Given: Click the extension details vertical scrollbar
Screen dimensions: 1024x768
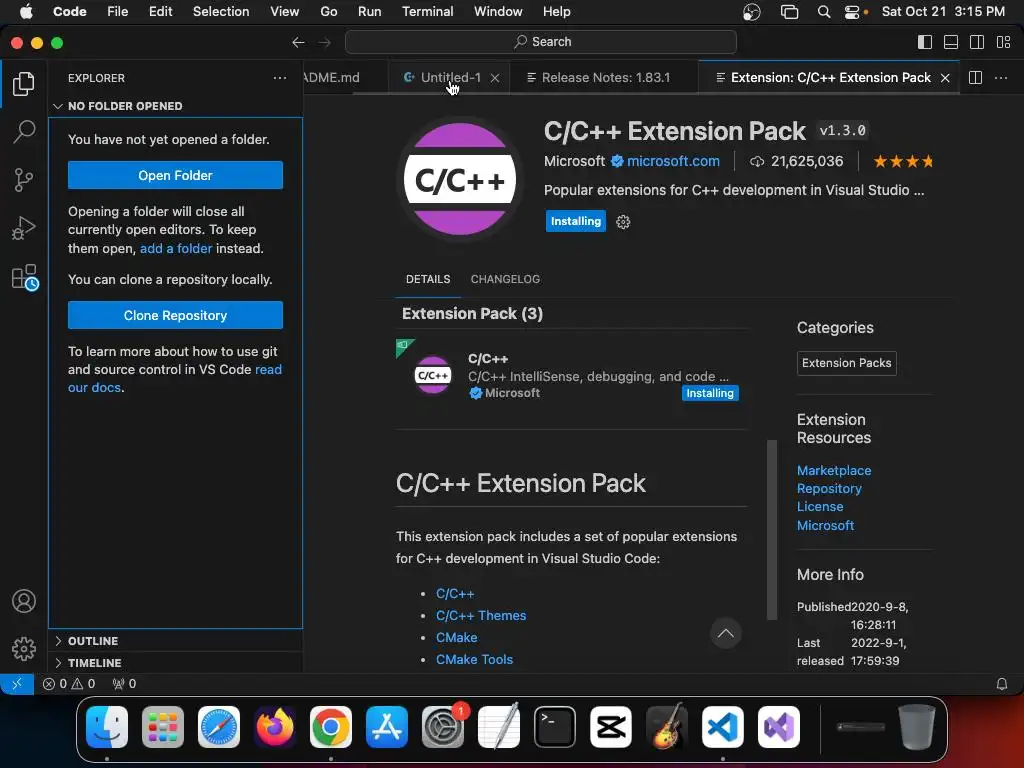Looking at the screenshot, I should [x=772, y=530].
